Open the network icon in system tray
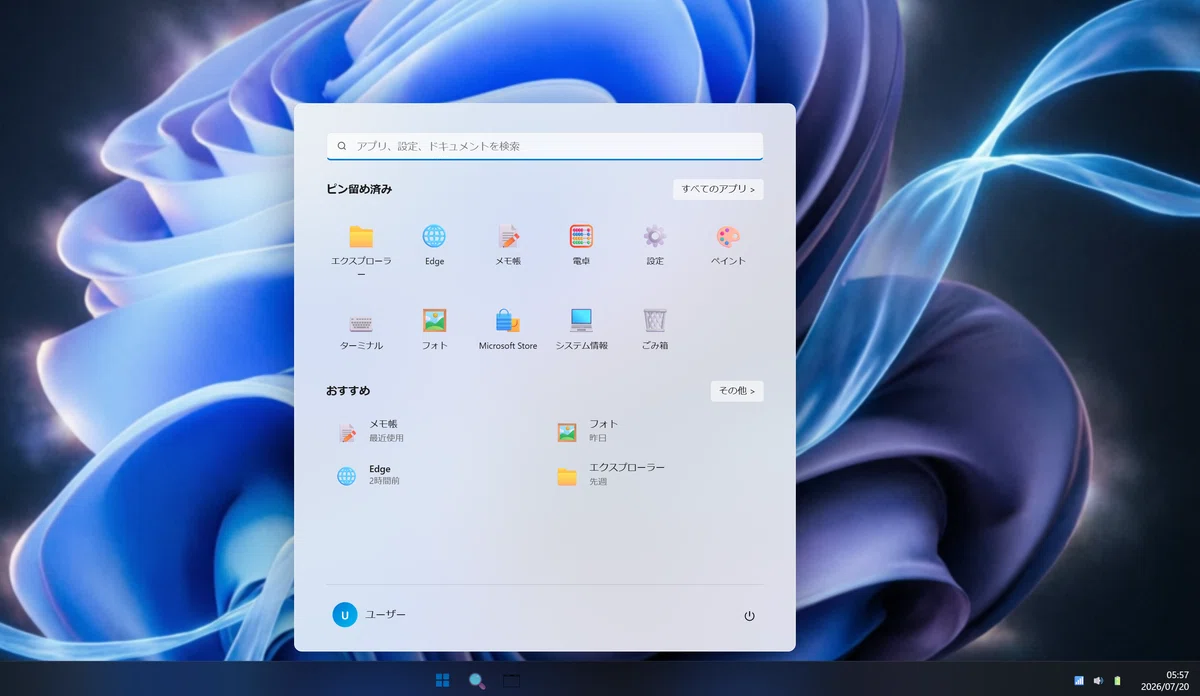Viewport: 1200px width, 696px height. [x=1079, y=681]
